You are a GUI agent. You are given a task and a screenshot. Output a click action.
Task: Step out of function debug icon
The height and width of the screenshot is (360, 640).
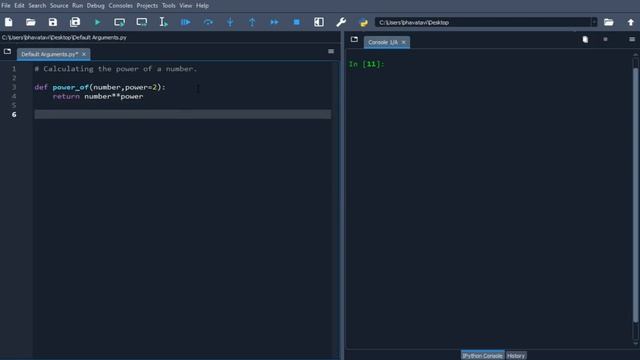(x=252, y=22)
